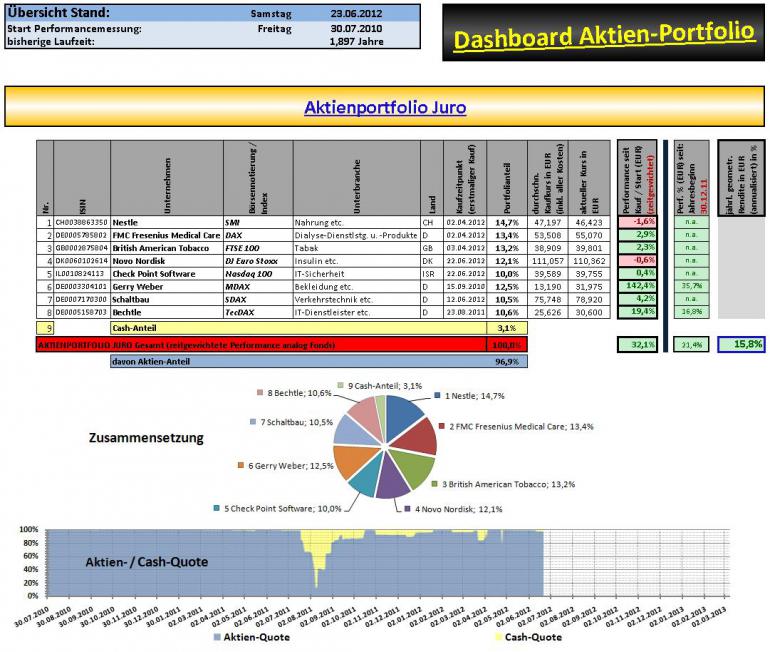Click the blue Nestle legend swatch

click(437, 395)
